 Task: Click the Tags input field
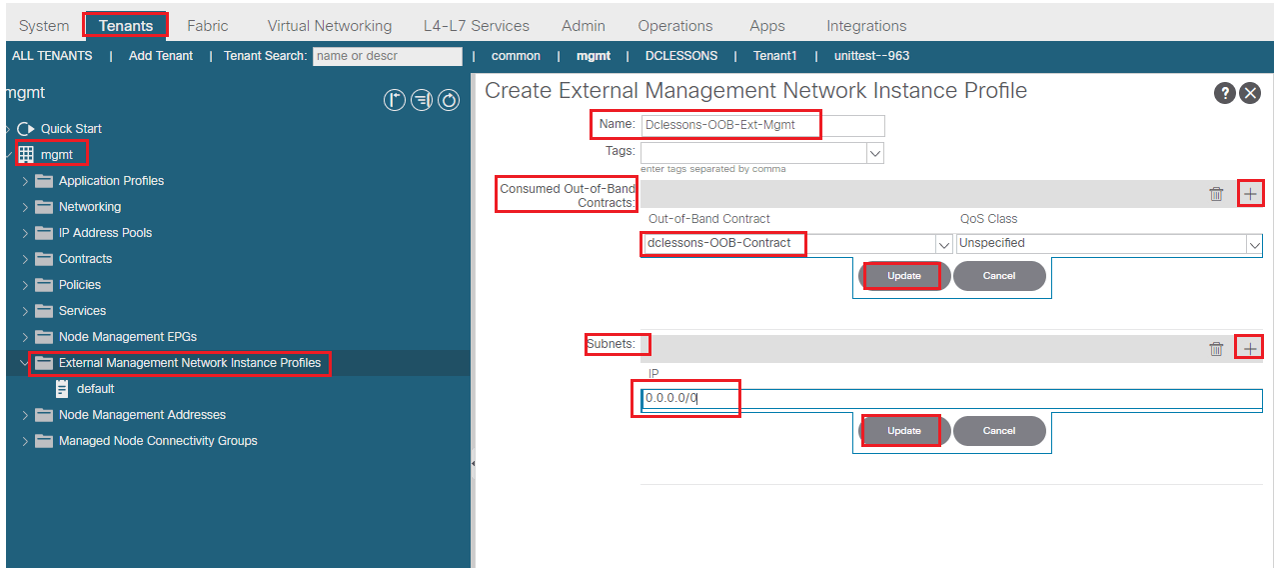(753, 153)
